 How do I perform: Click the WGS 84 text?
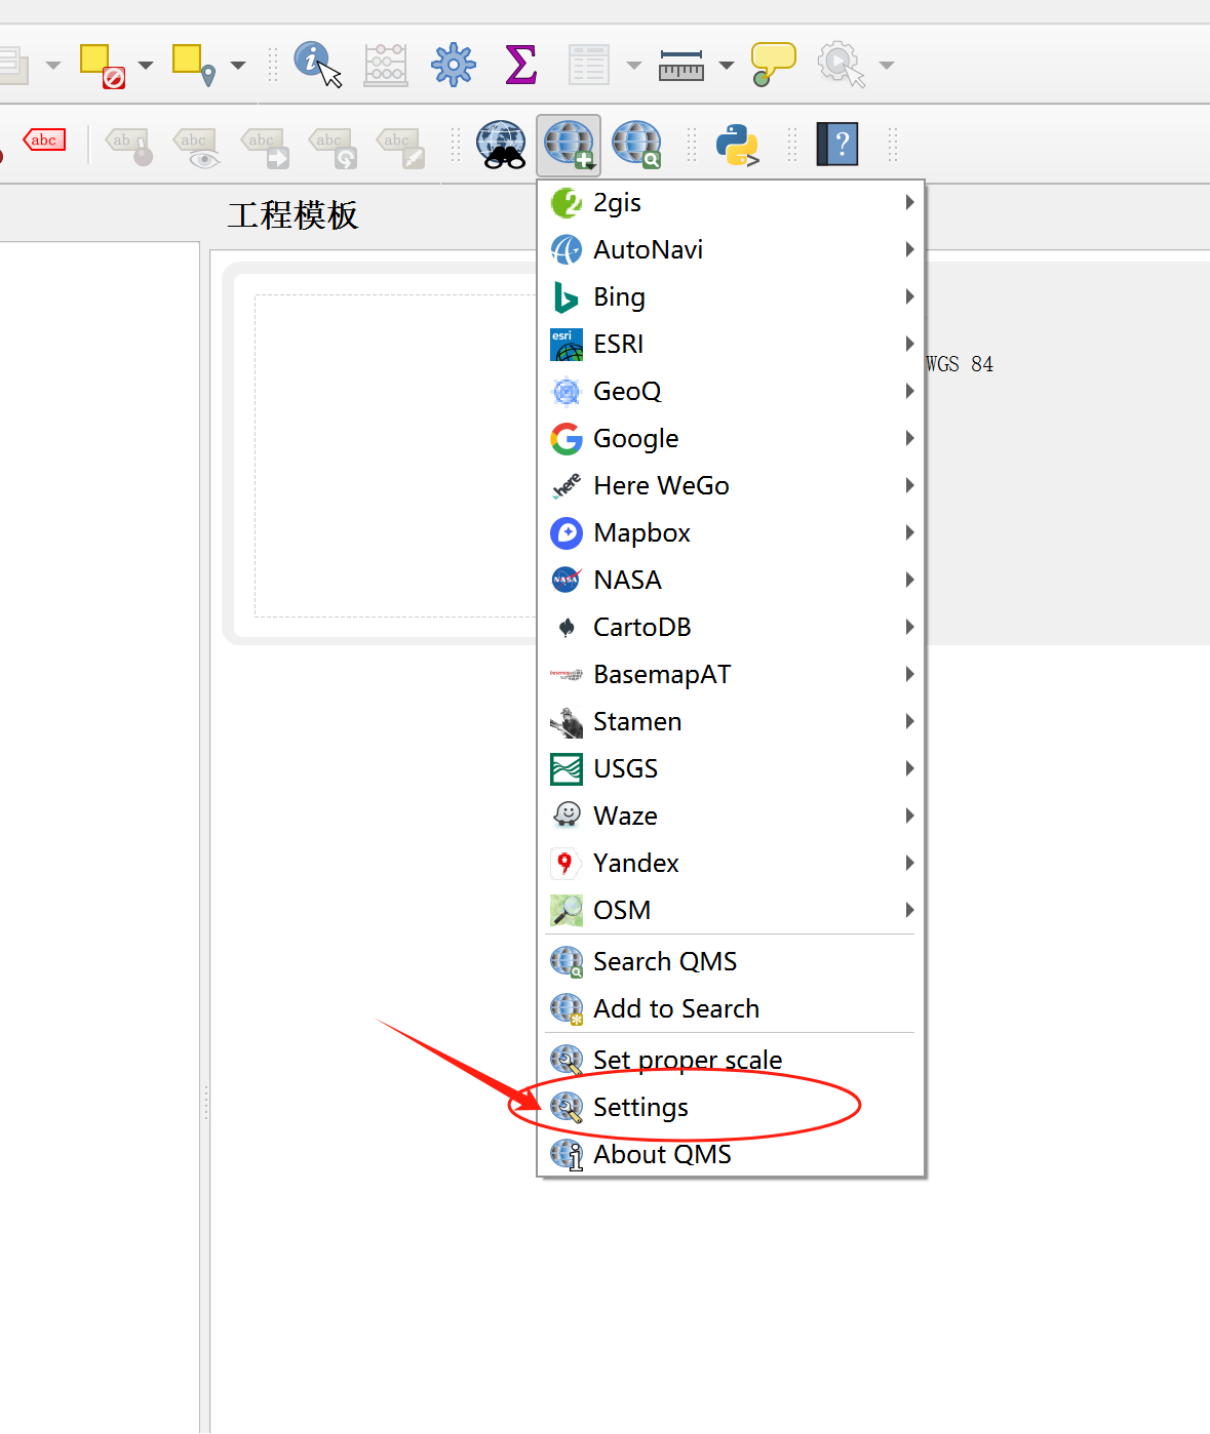click(960, 364)
